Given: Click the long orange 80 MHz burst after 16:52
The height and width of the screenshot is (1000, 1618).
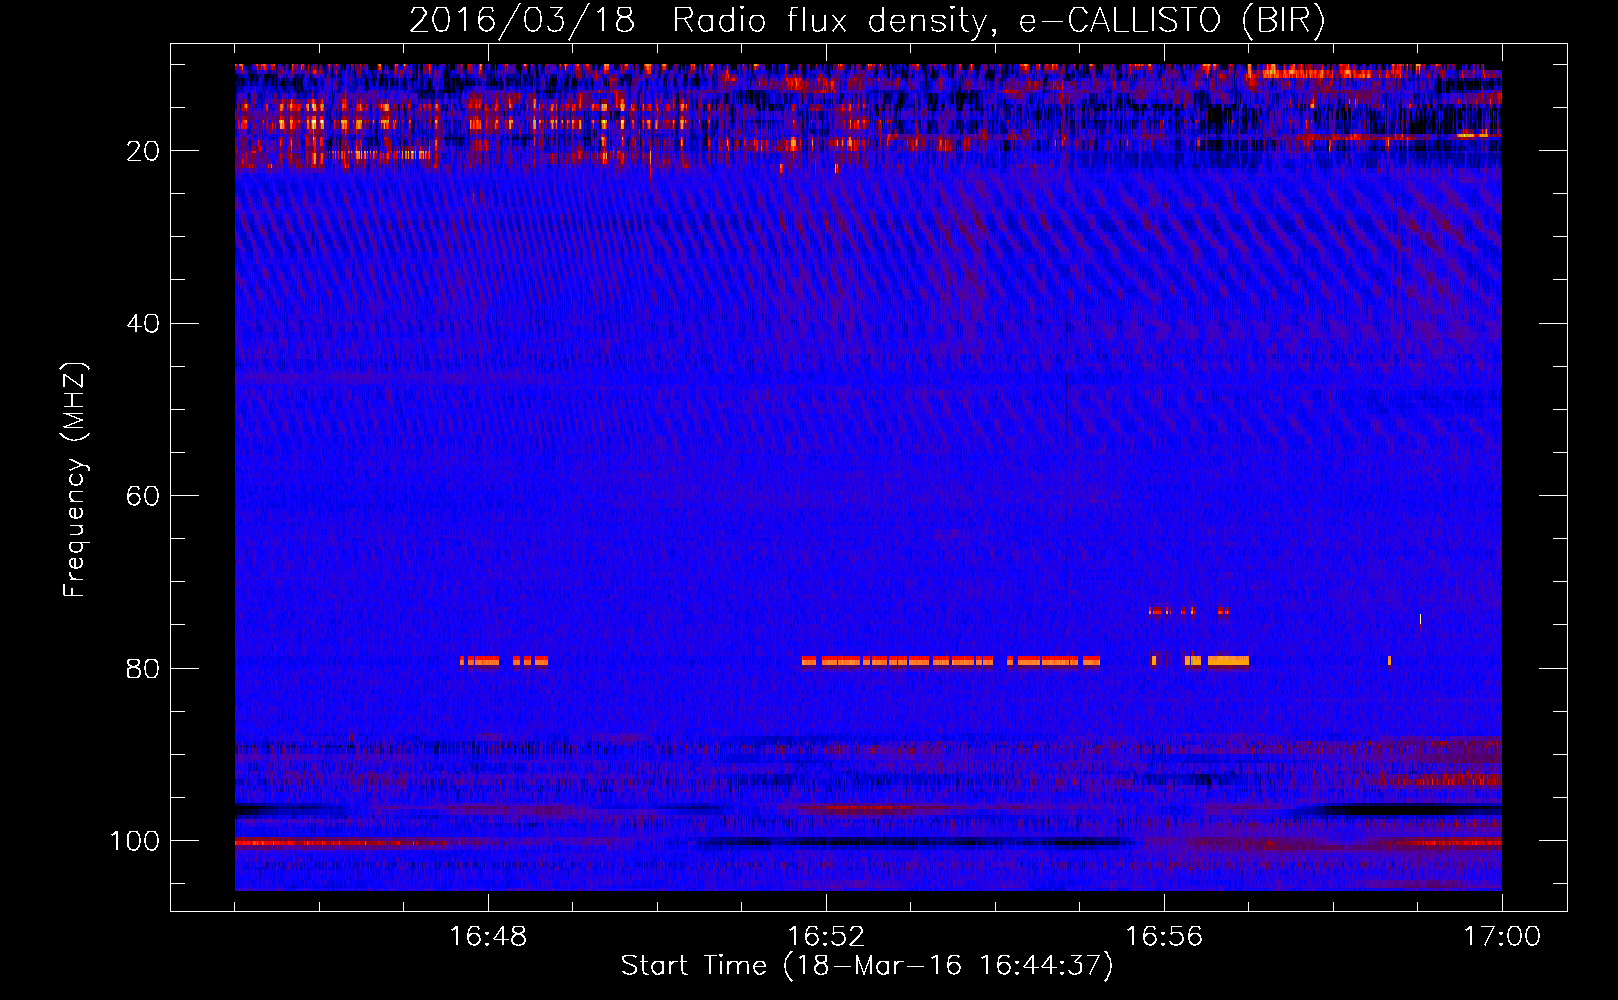Looking at the screenshot, I should pos(950,661).
